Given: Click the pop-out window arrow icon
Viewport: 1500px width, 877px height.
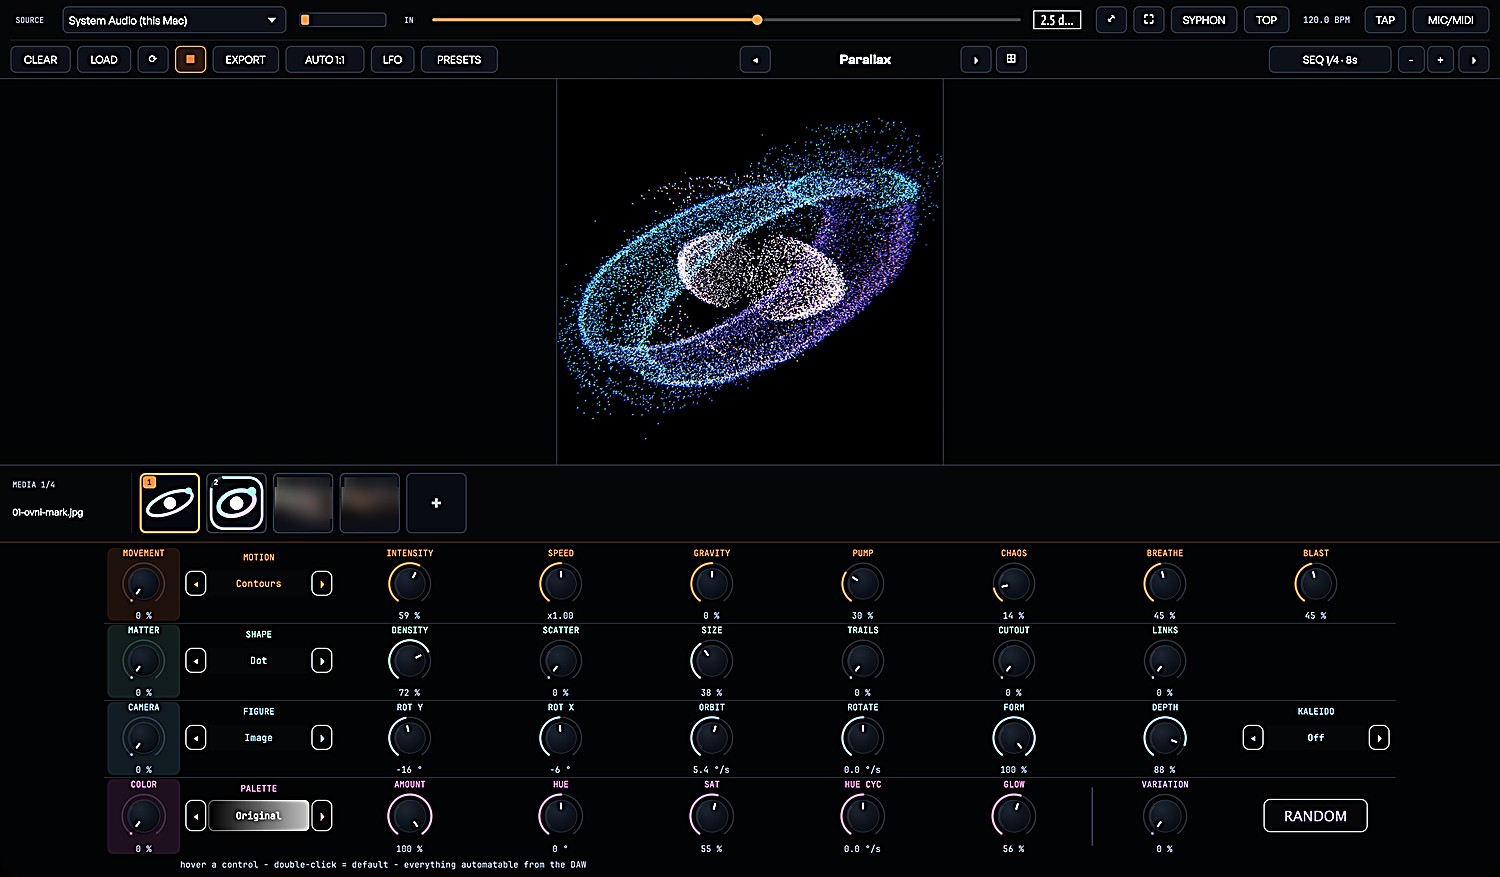Looking at the screenshot, I should (1111, 20).
